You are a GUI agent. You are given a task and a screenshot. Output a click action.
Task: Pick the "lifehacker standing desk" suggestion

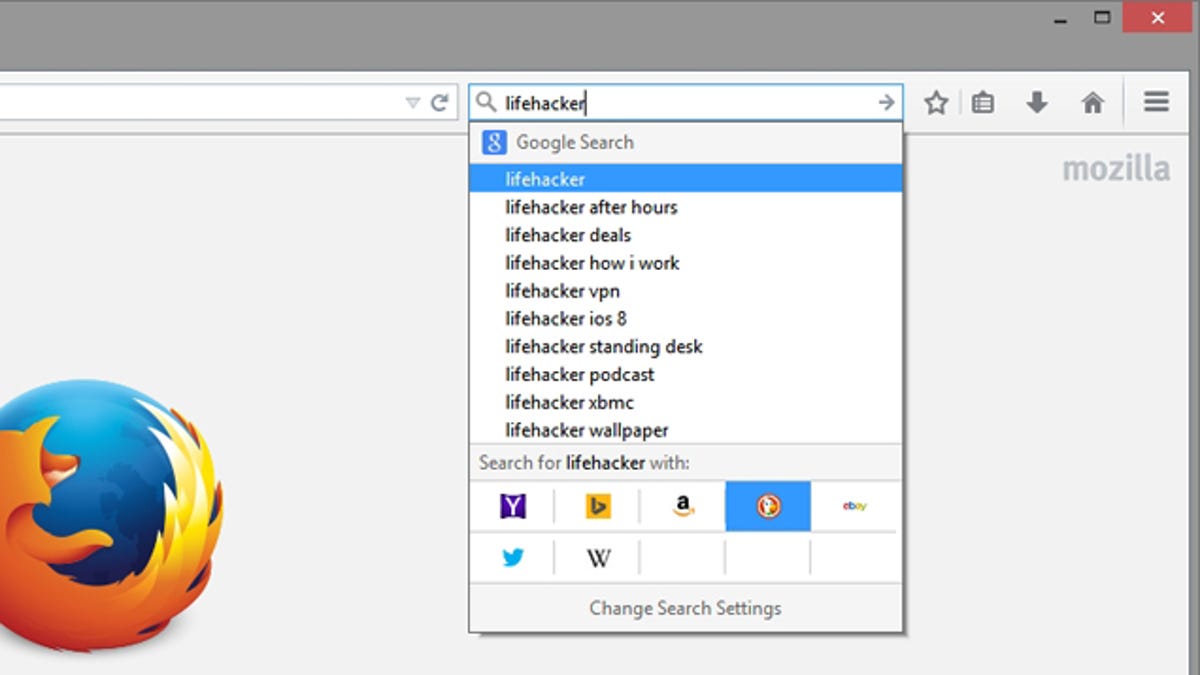coord(686,347)
